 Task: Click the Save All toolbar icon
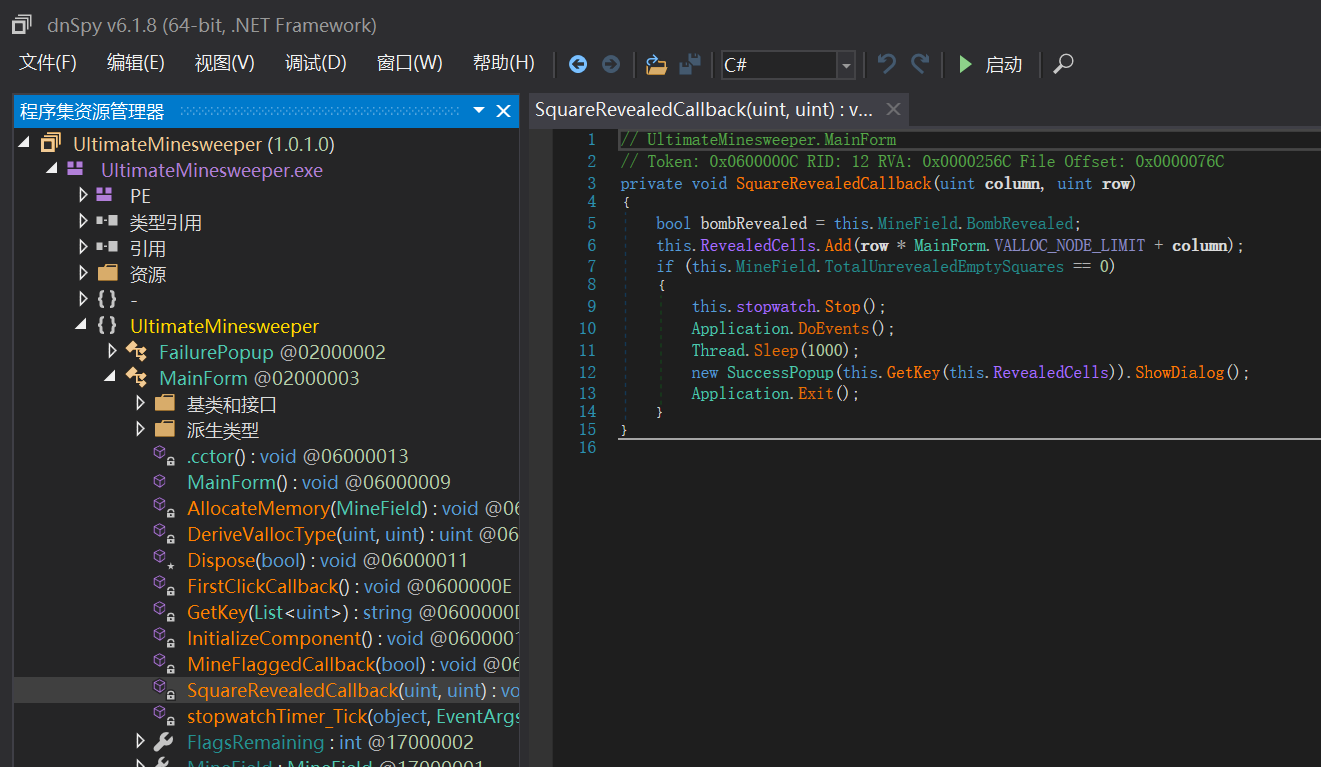pyautogui.click(x=689, y=64)
